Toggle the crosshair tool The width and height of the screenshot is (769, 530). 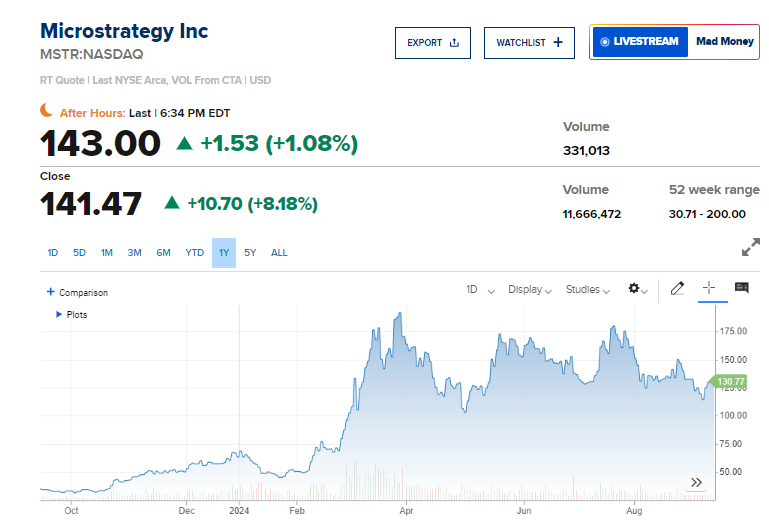pyautogui.click(x=709, y=288)
